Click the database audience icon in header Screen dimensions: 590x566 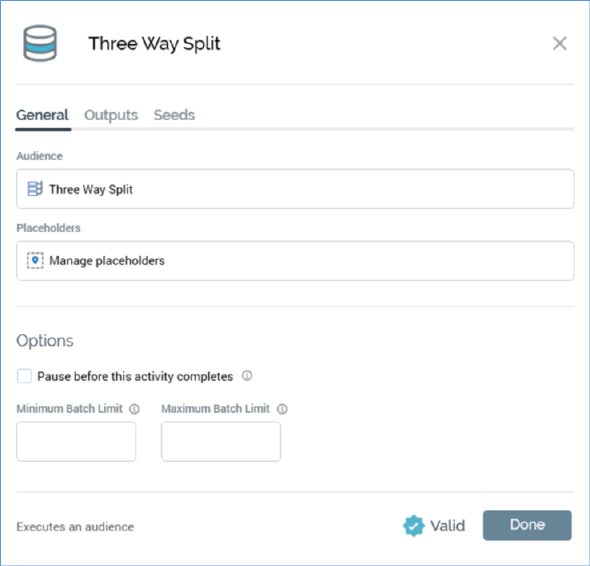(x=40, y=43)
